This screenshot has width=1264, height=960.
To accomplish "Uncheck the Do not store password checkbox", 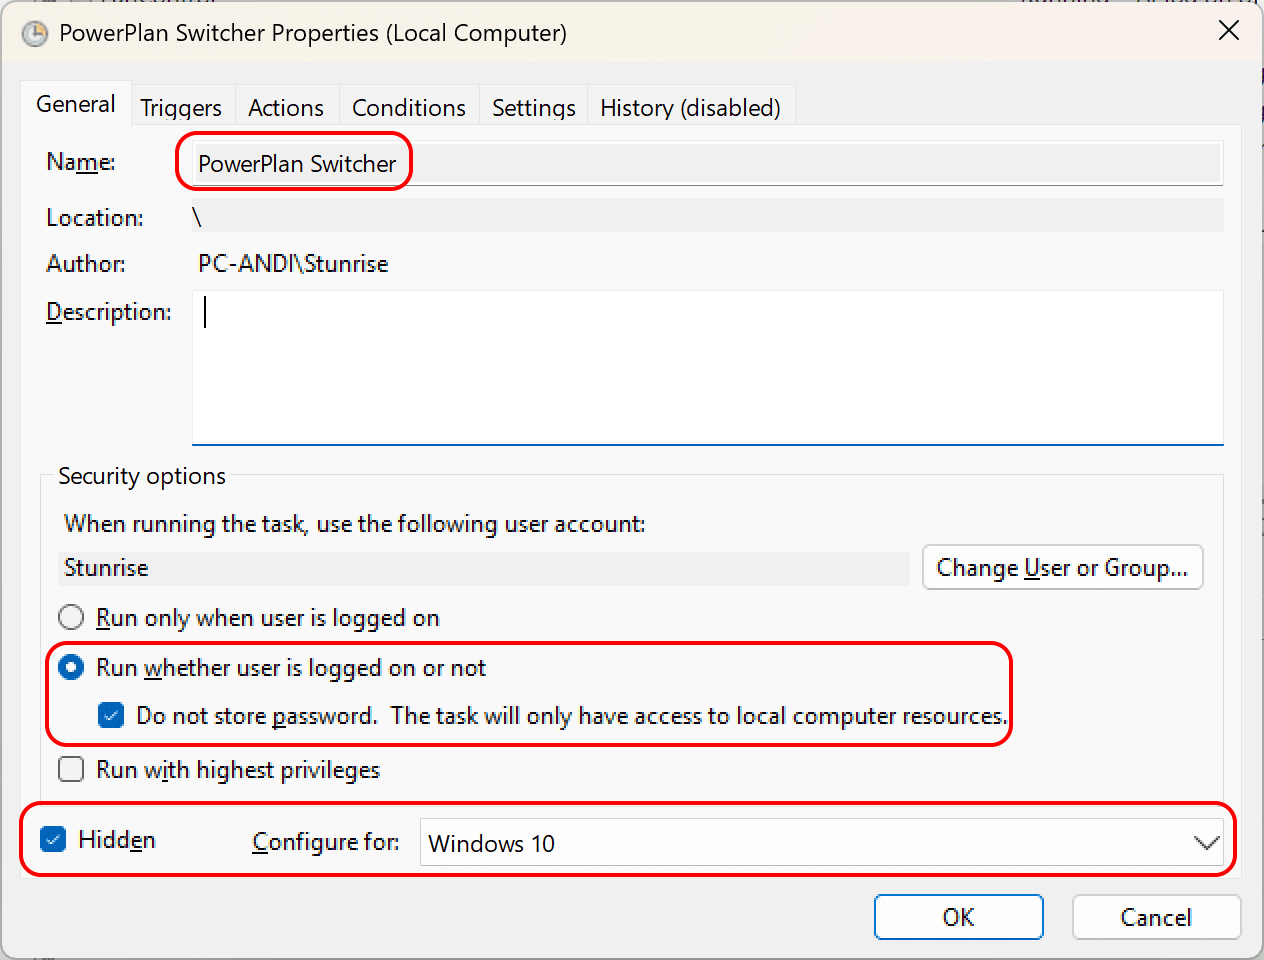I will (x=111, y=716).
